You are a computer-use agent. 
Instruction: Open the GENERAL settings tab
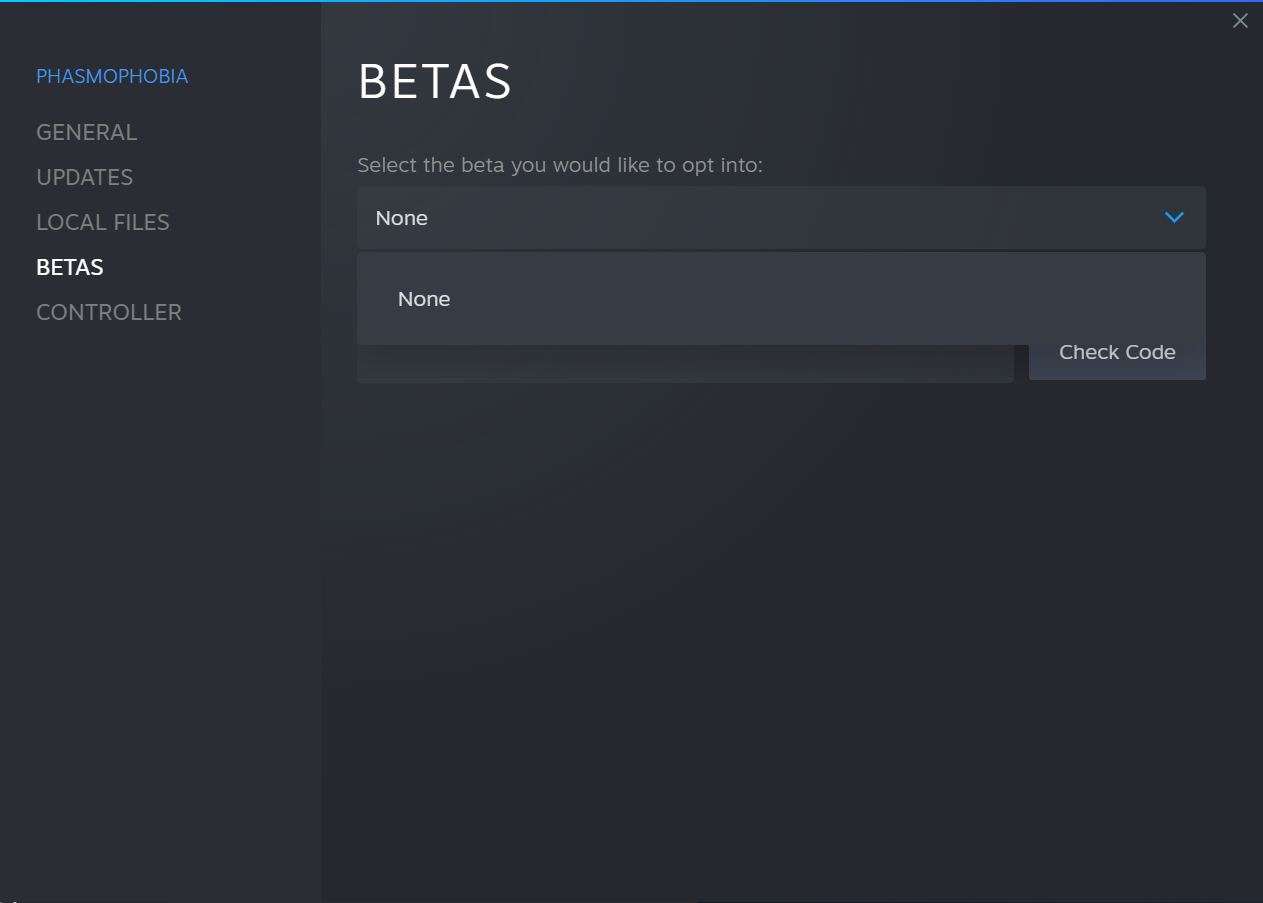tap(86, 132)
